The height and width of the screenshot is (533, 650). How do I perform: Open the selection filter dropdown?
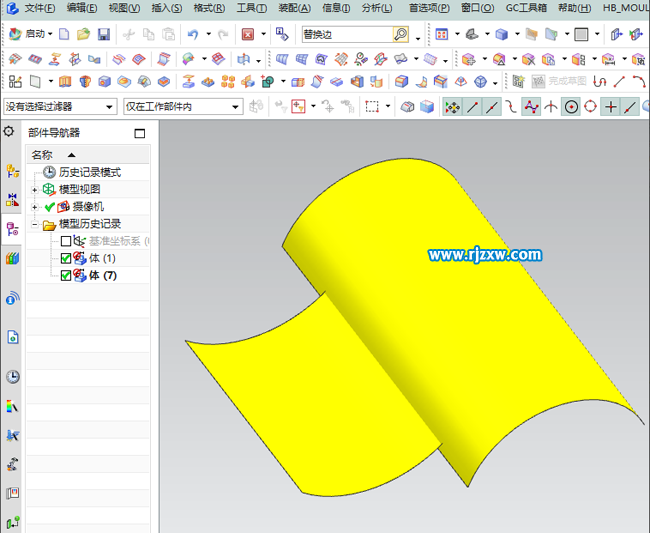point(60,106)
